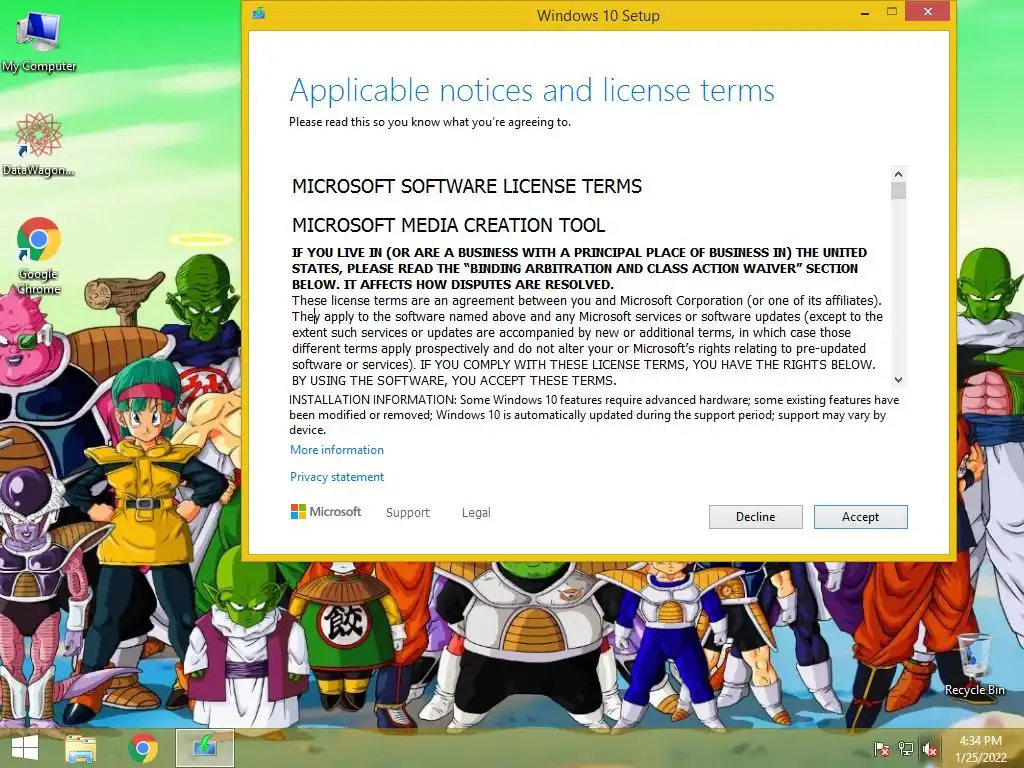
Task: Click the Microsoft logo in setup footer
Action: point(326,511)
